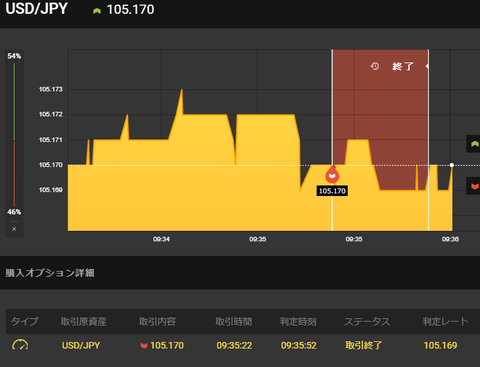The height and width of the screenshot is (367, 480).
Task: Click the USD/JPY asset cell in the table
Action: pos(81,345)
